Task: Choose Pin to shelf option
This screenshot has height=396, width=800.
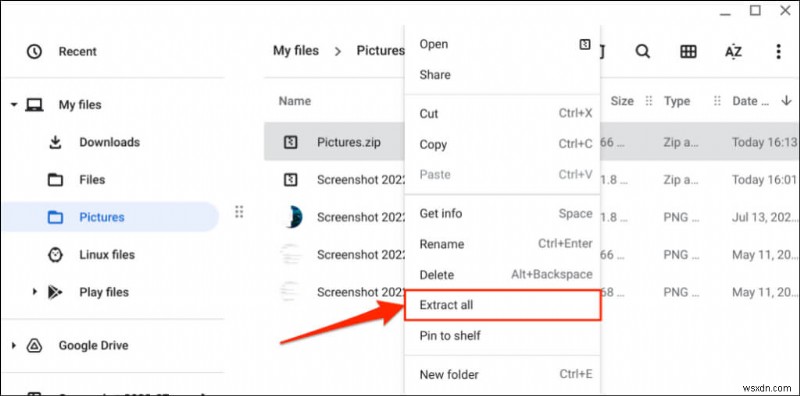Action: point(450,336)
